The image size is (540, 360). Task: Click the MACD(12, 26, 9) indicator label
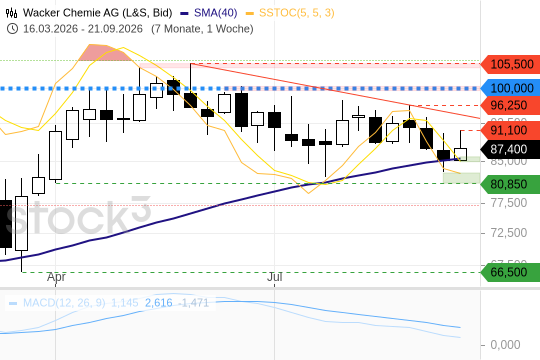coord(64,303)
